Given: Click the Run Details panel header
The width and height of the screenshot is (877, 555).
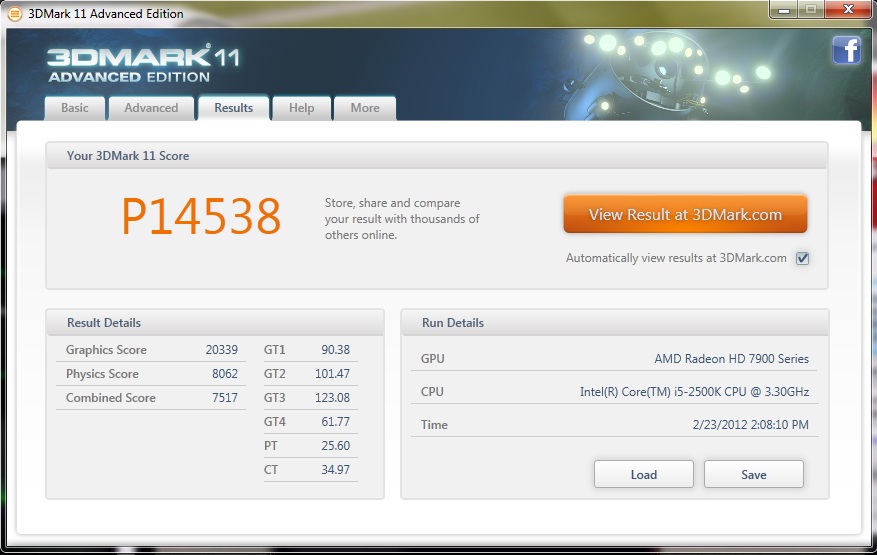Looking at the screenshot, I should coord(615,323).
